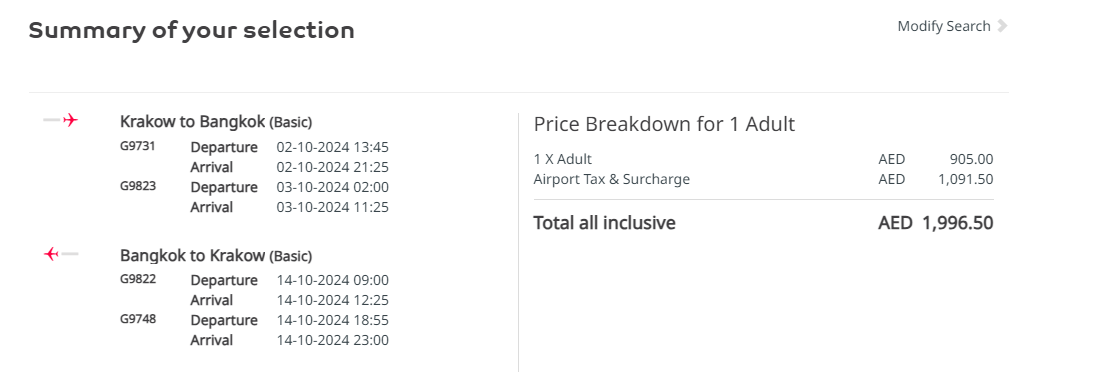
Task: Click the Modify Search chevron arrow
Action: click(1002, 26)
